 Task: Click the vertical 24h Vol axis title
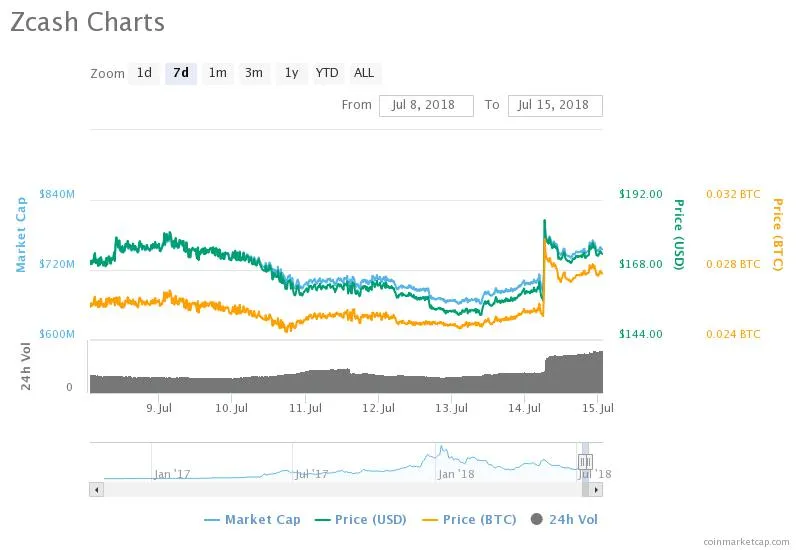pos(26,366)
